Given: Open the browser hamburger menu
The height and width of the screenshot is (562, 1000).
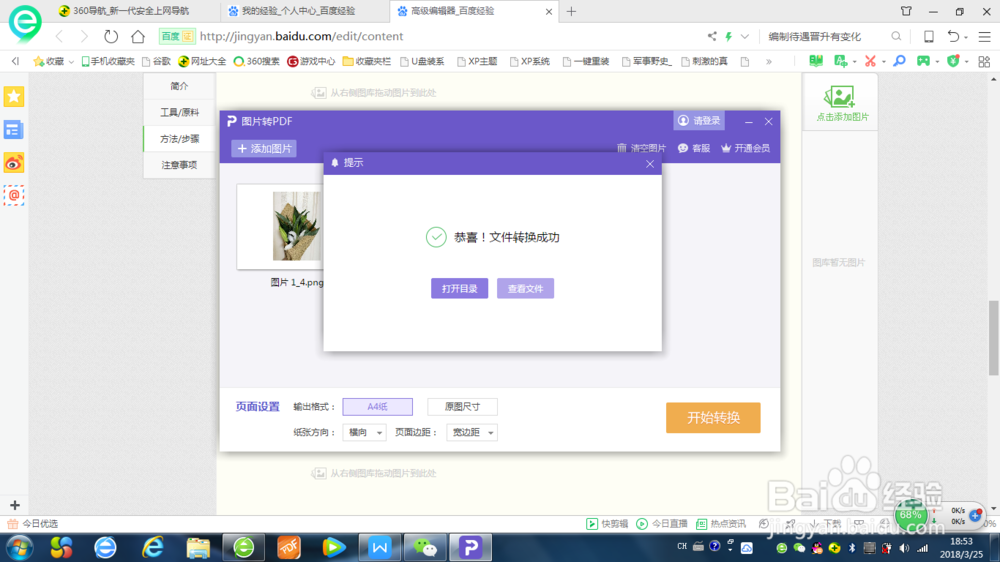Looking at the screenshot, I should click(x=985, y=36).
